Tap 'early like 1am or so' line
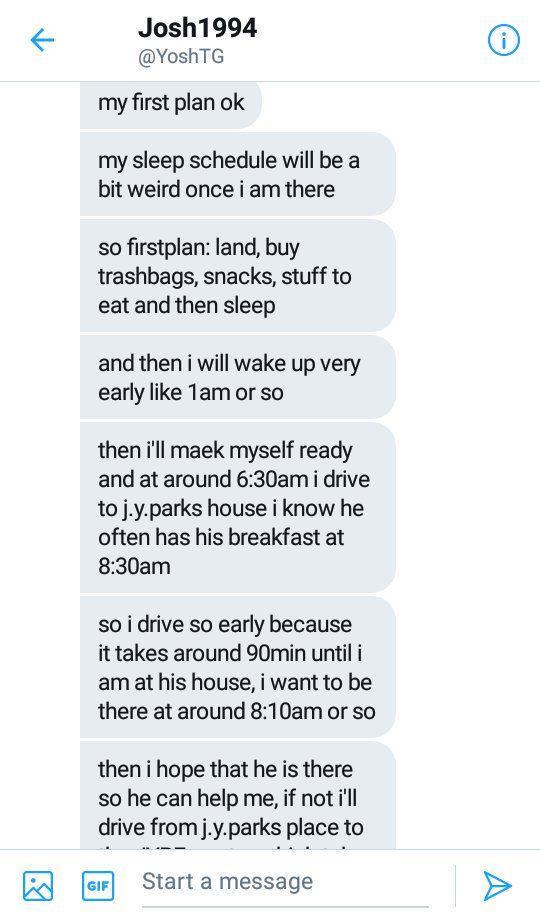Viewport: 540px width, 923px height. [191, 393]
